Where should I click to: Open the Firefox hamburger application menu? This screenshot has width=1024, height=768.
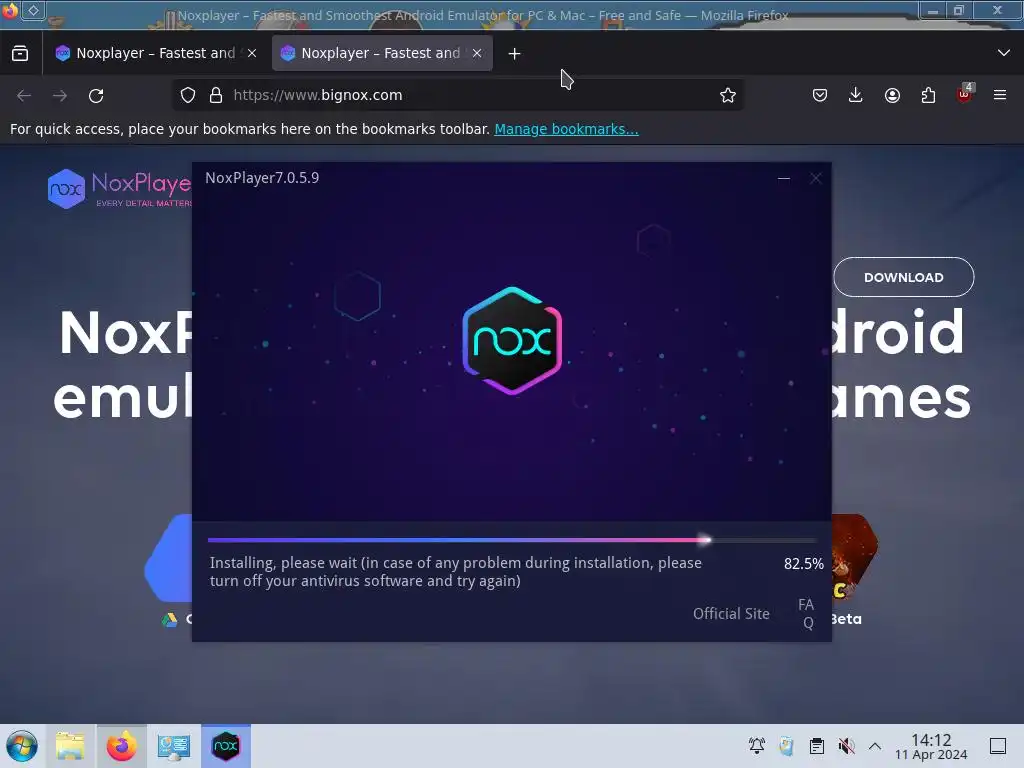point(1000,95)
